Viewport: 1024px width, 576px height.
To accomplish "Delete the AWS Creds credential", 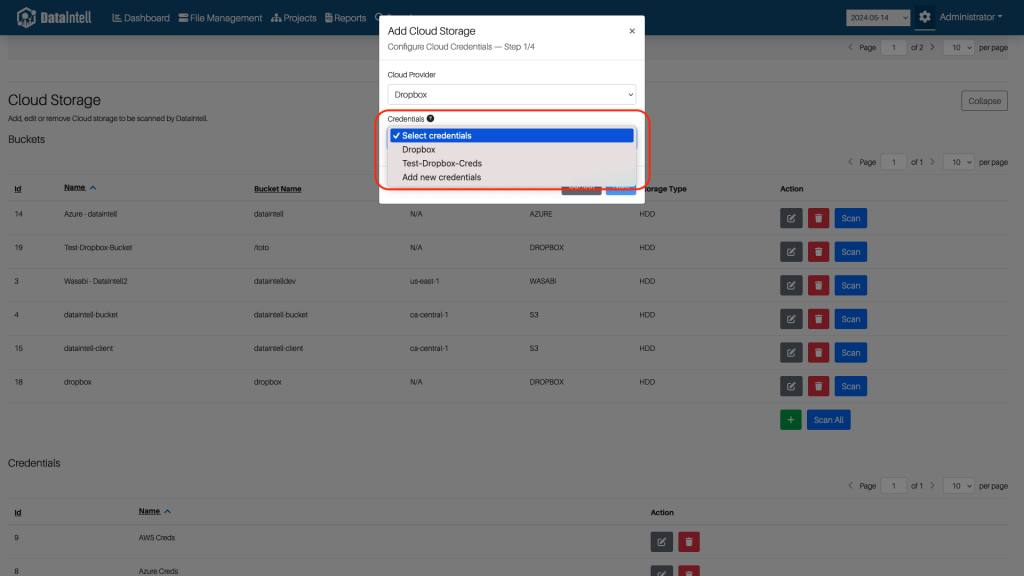I will (689, 541).
